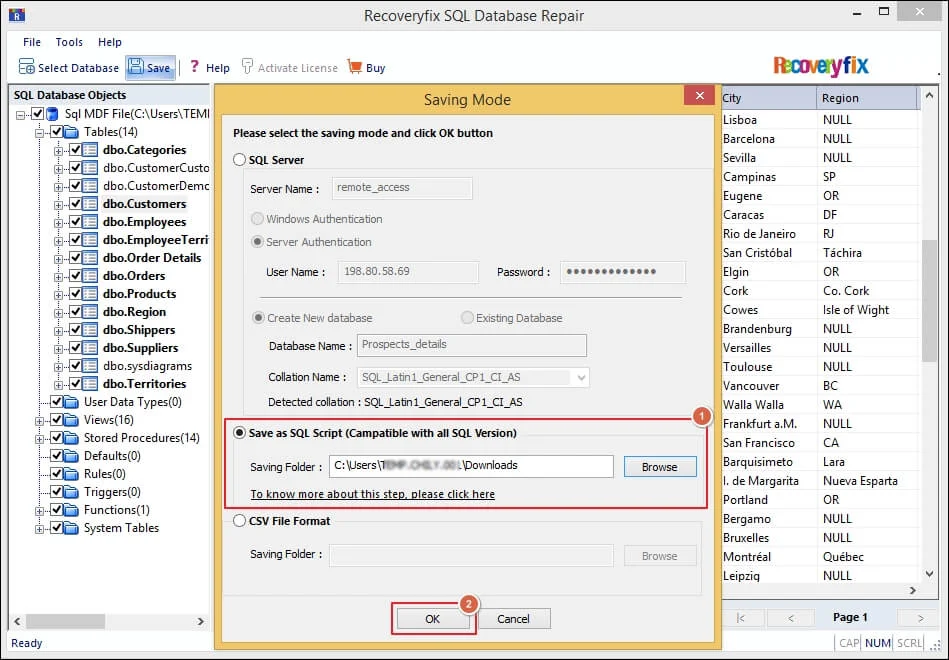Click the Triggers(0) folder icon

71,492
